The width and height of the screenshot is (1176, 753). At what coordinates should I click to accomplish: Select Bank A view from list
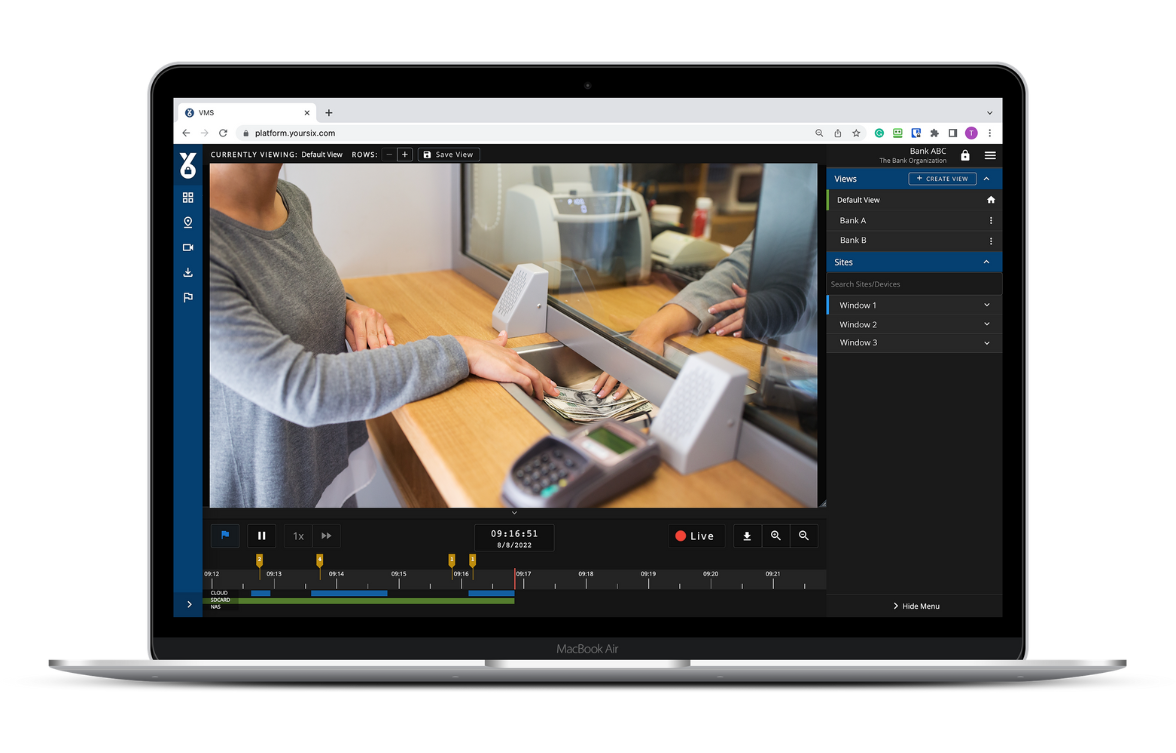pos(853,220)
